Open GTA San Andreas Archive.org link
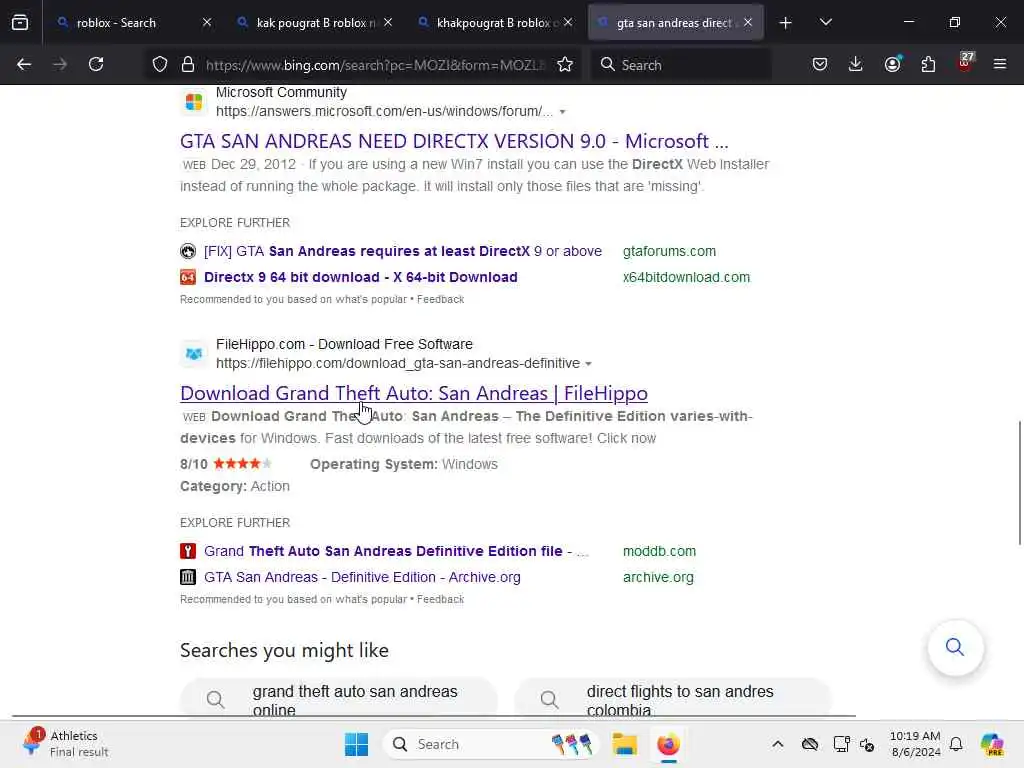 [362, 577]
